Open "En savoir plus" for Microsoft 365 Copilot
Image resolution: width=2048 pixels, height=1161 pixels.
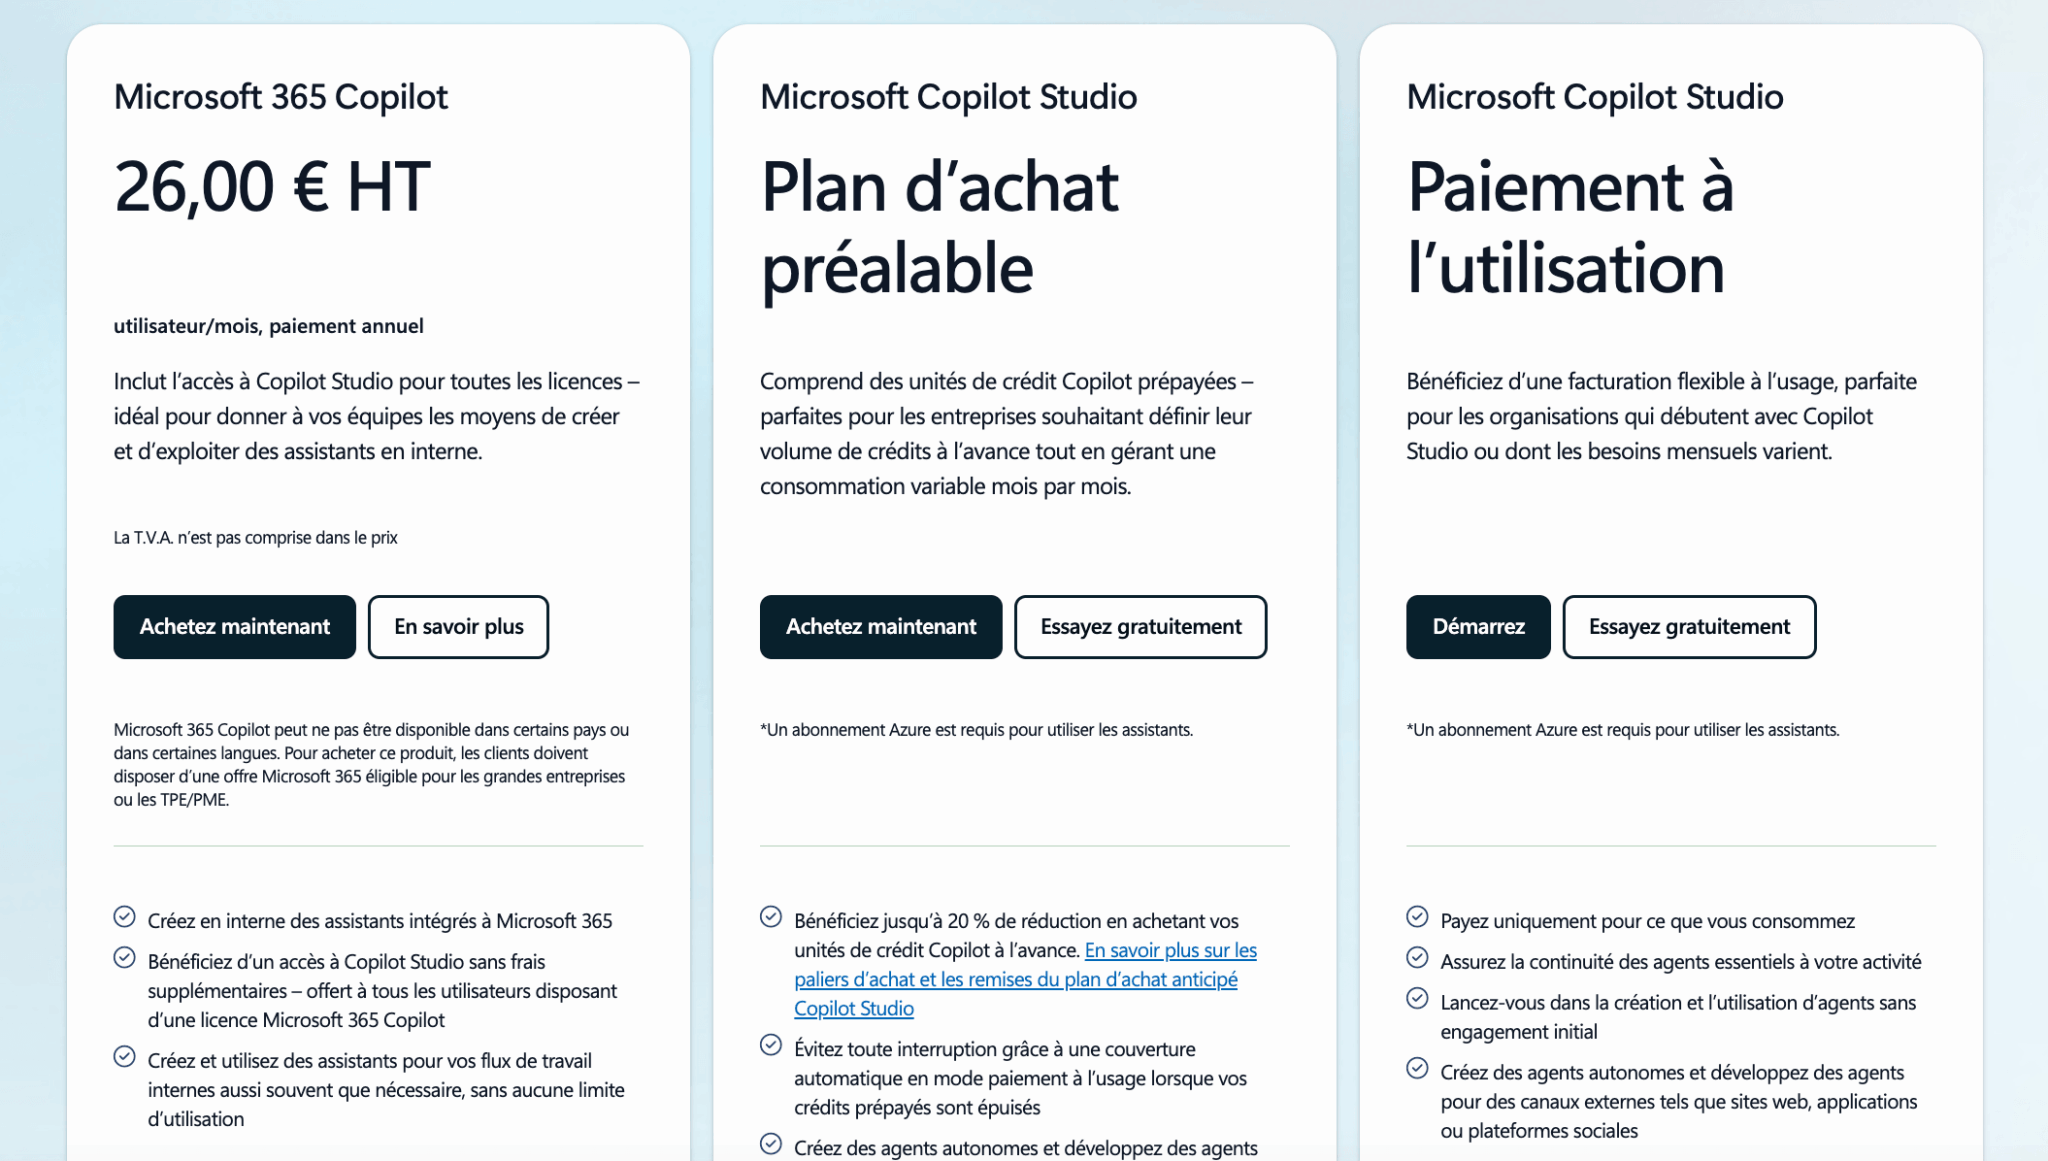click(458, 627)
